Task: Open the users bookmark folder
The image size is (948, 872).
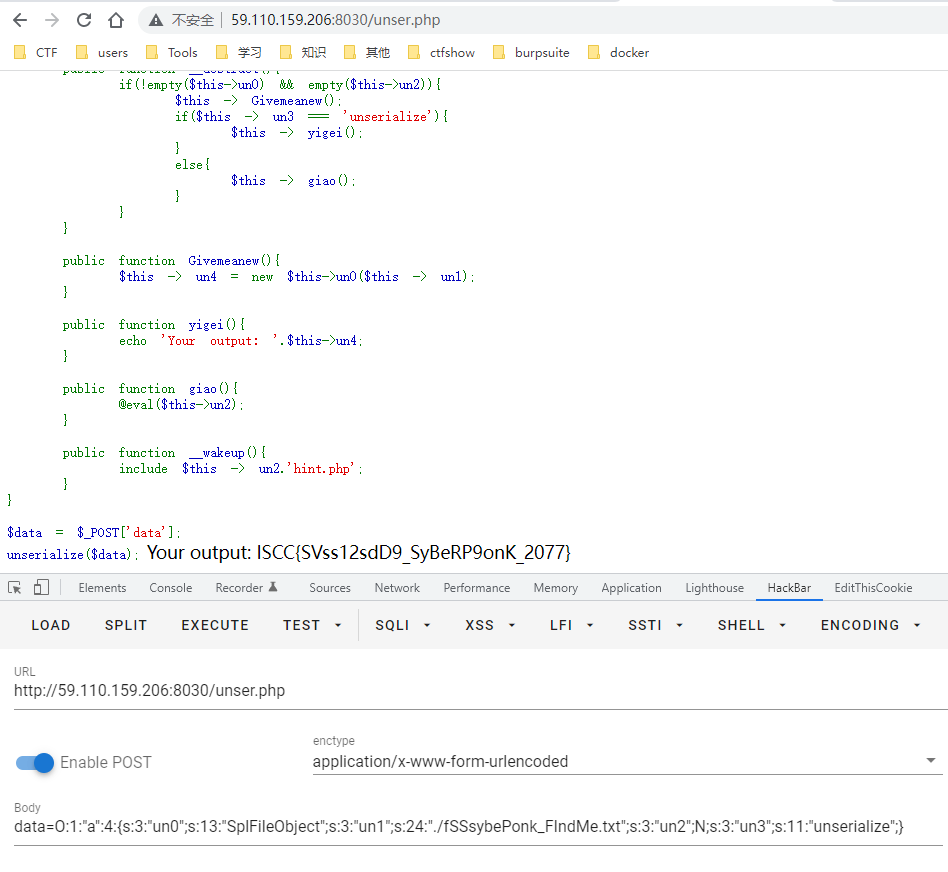Action: [102, 53]
